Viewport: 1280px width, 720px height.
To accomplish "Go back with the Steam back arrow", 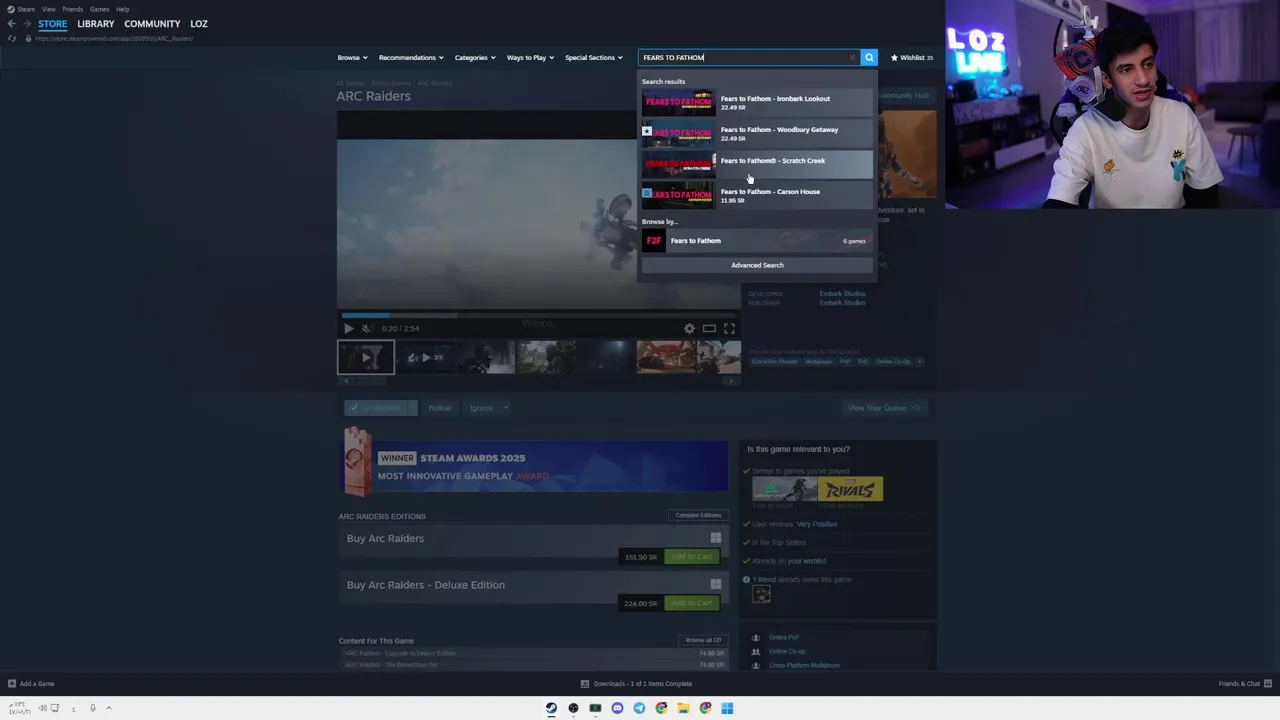I will tap(12, 24).
